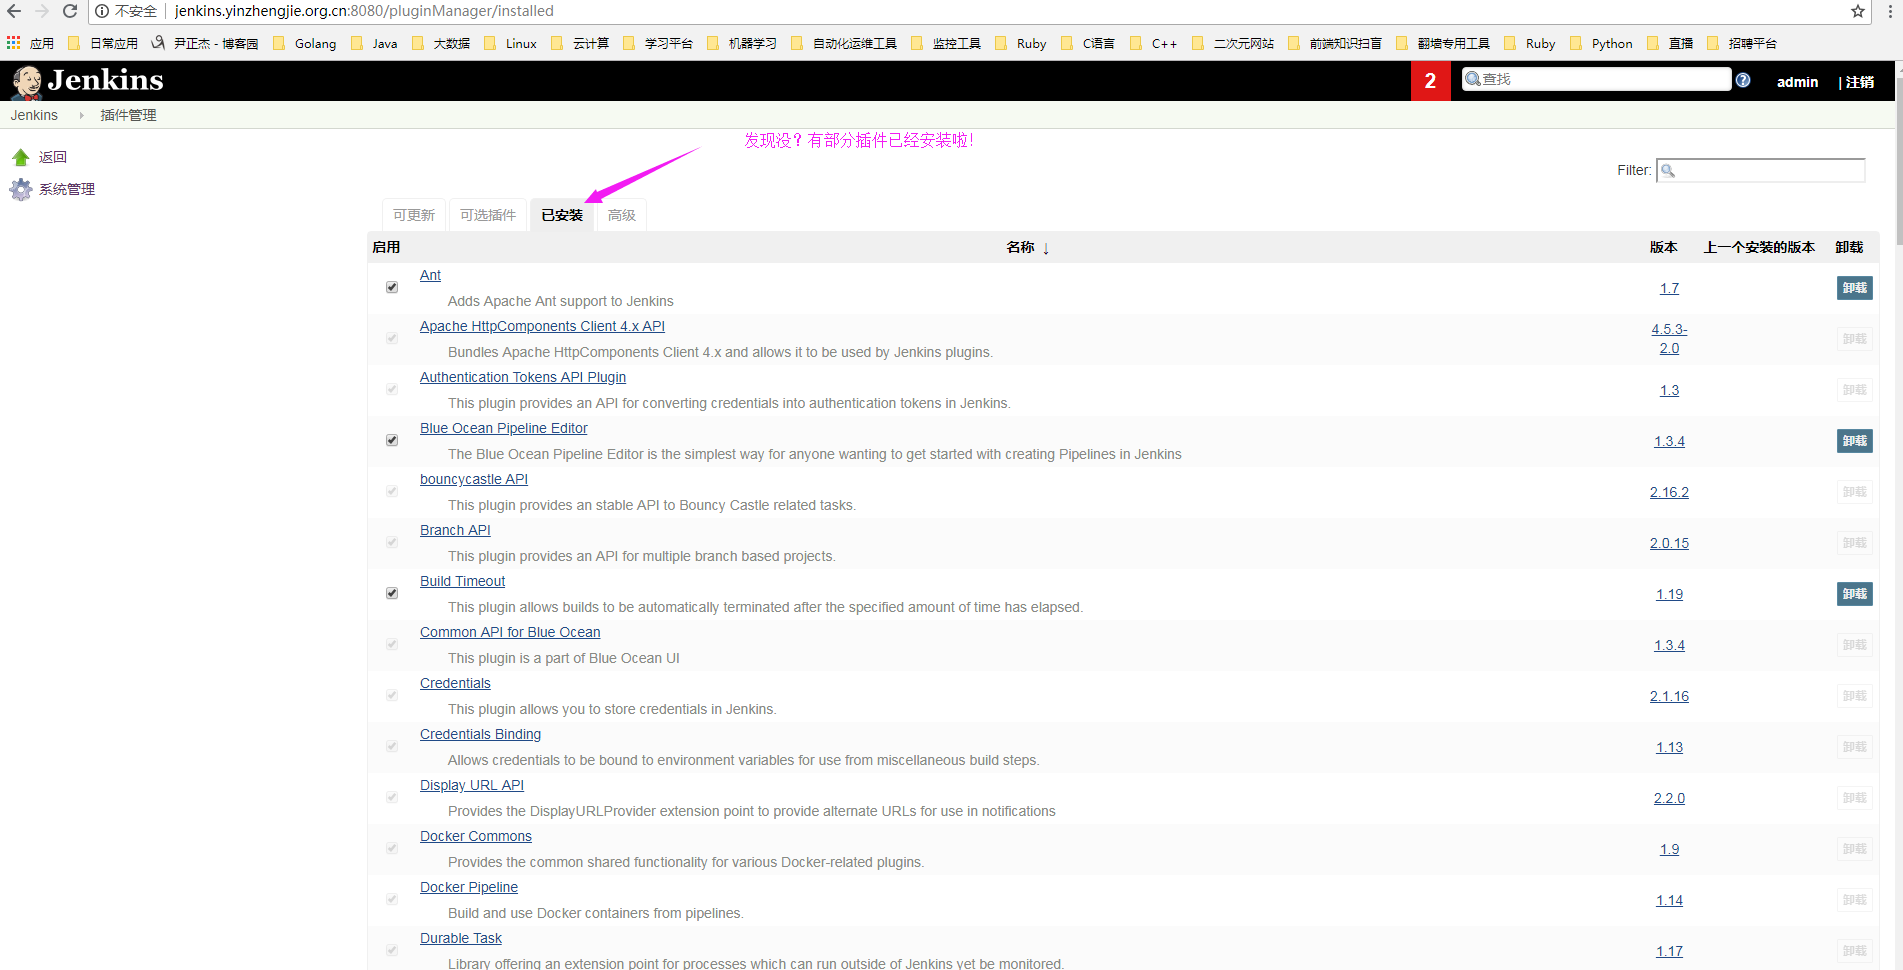This screenshot has width=1903, height=970.
Task: Open the Chrome apps grid icon
Action: pos(13,43)
